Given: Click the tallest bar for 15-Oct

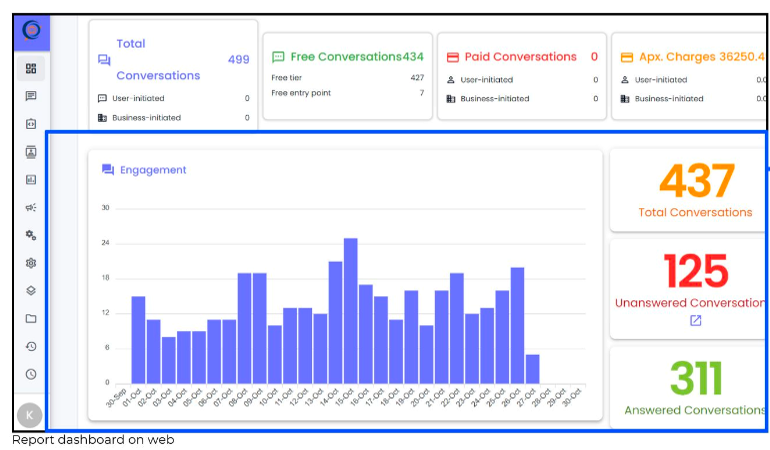Looking at the screenshot, I should click(351, 310).
